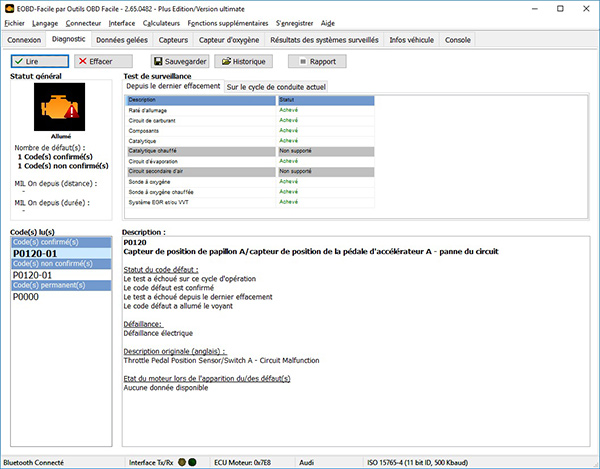Click the Rx green indicator LED

coord(192,462)
